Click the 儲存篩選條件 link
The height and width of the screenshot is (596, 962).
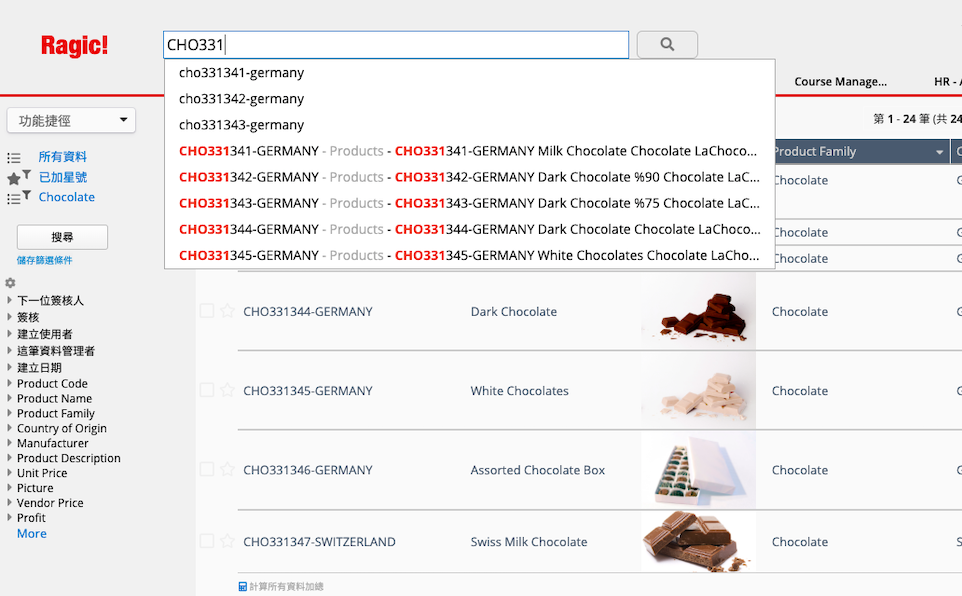[x=44, y=260]
